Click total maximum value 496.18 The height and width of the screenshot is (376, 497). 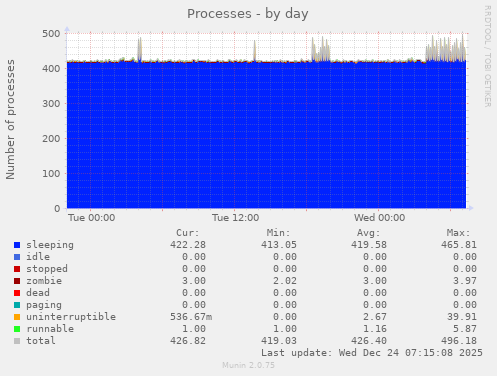point(459,341)
